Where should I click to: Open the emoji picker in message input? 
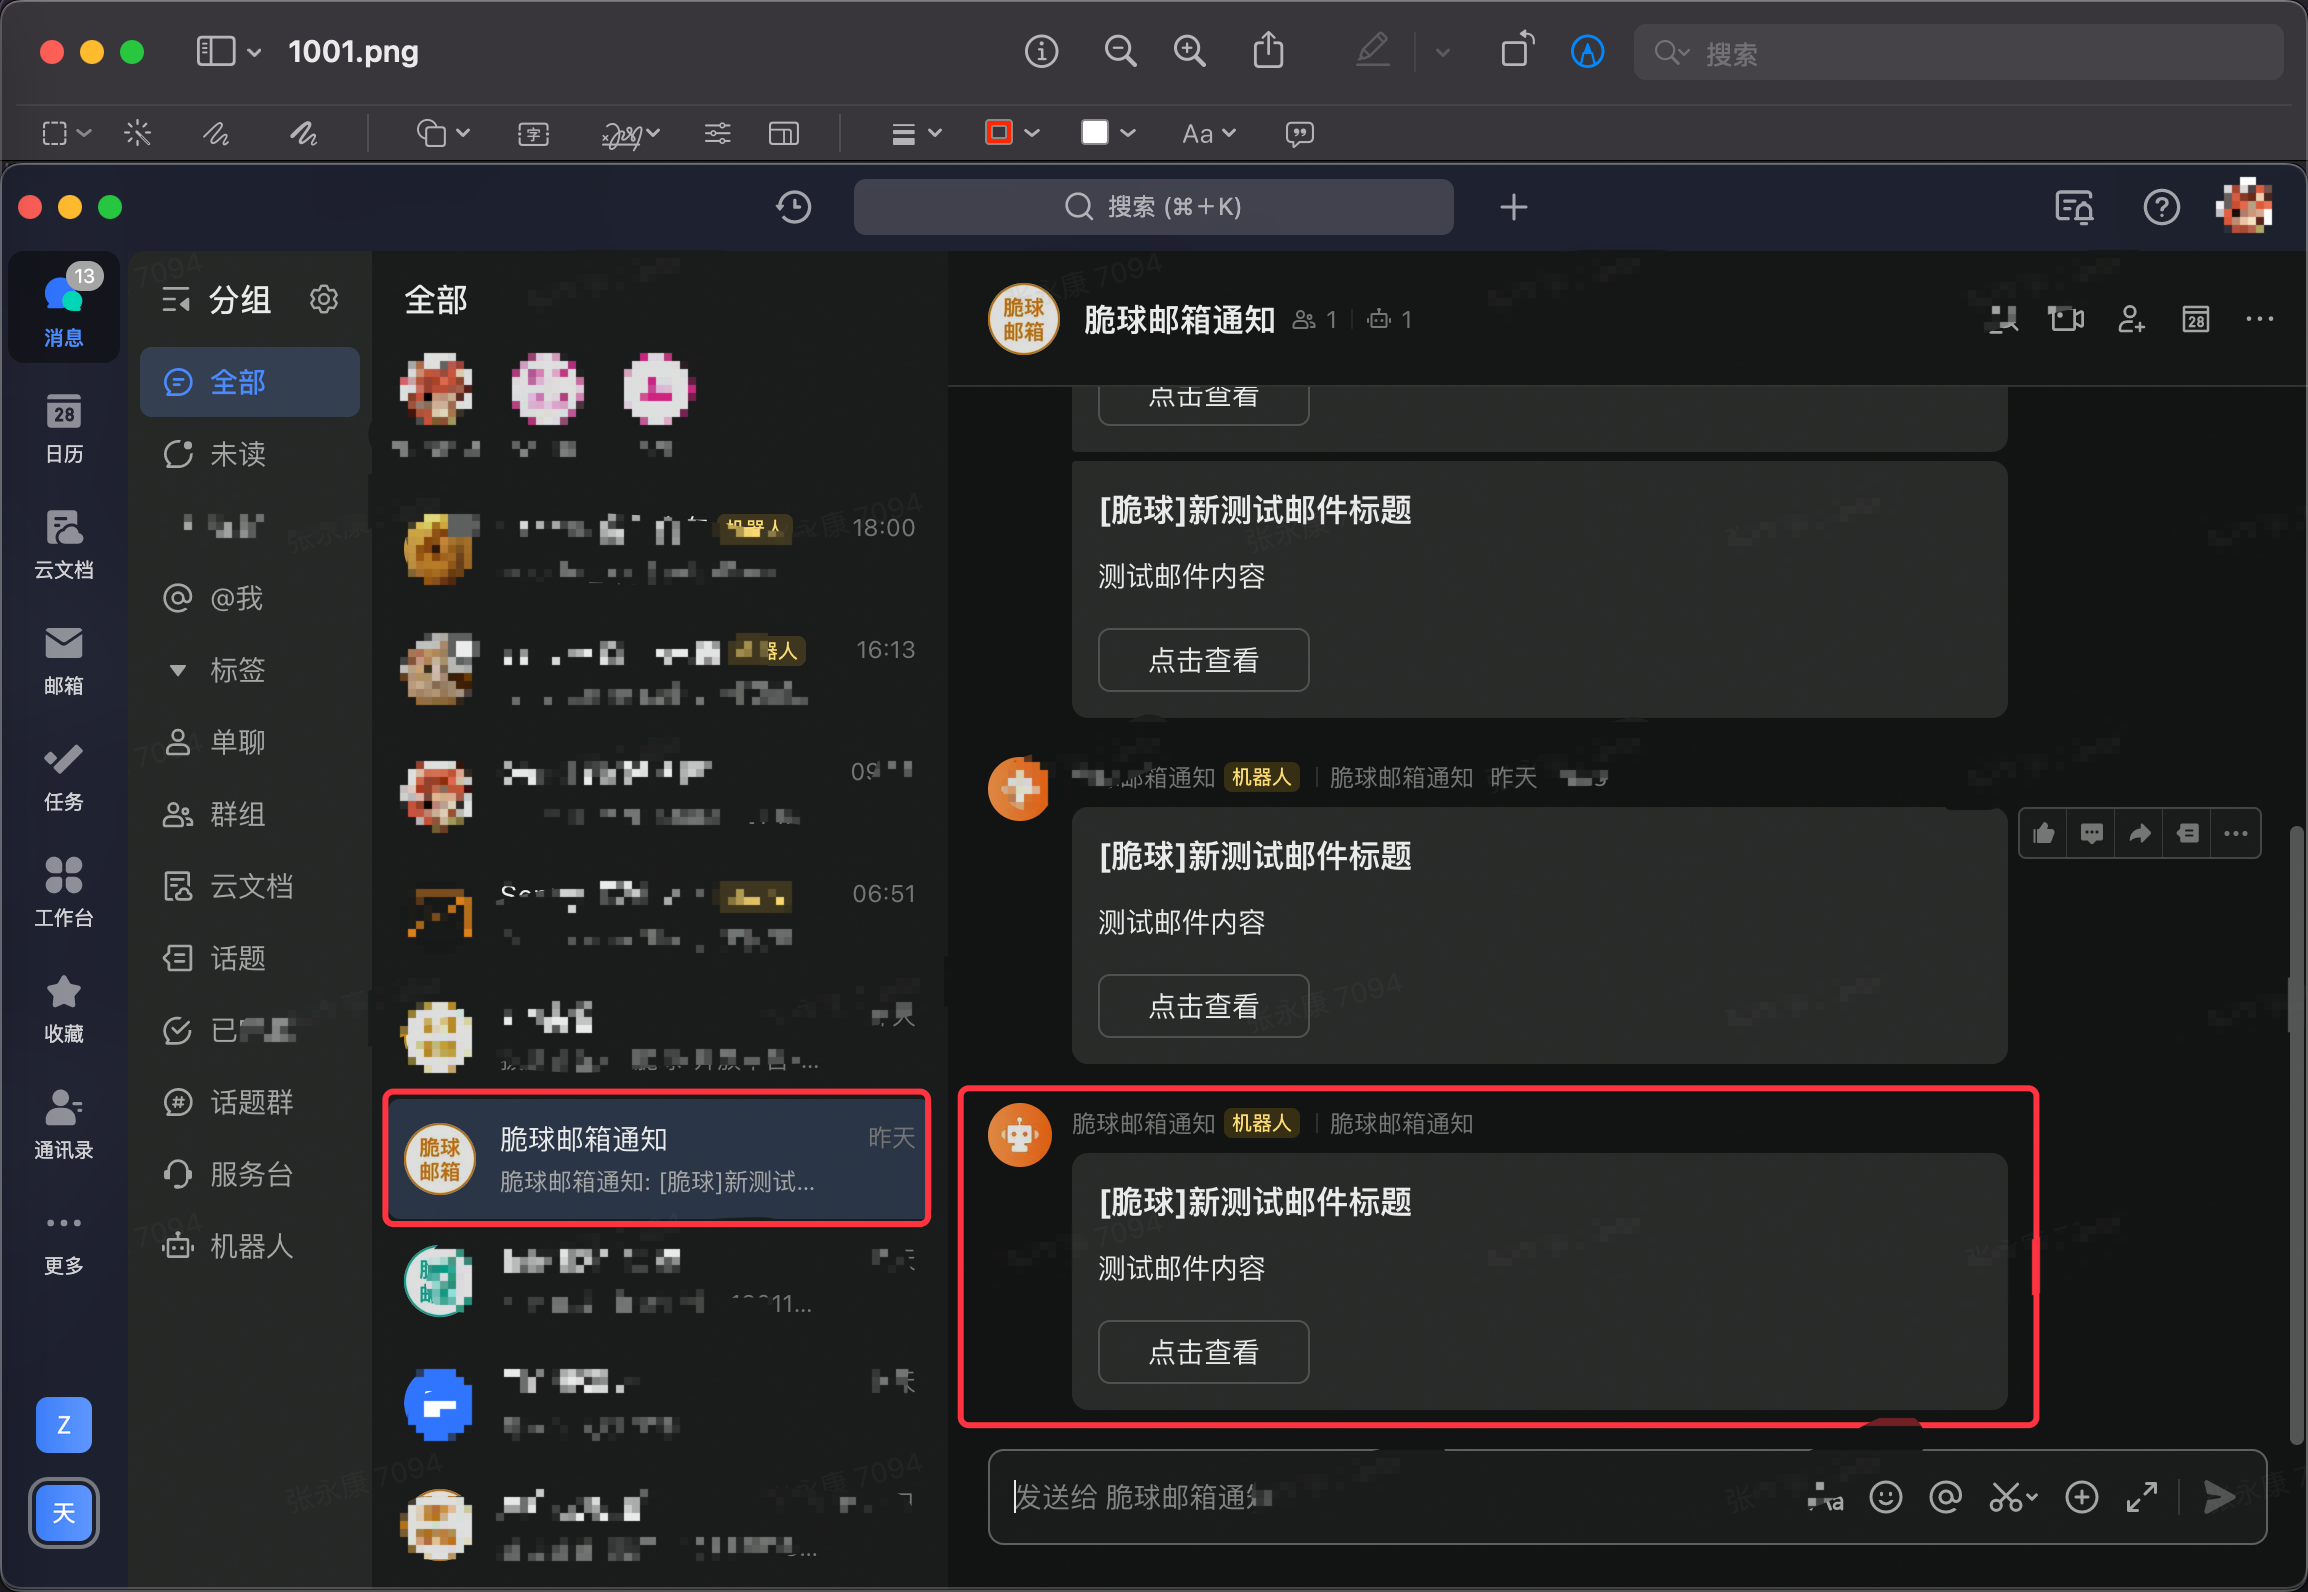click(x=1885, y=1497)
